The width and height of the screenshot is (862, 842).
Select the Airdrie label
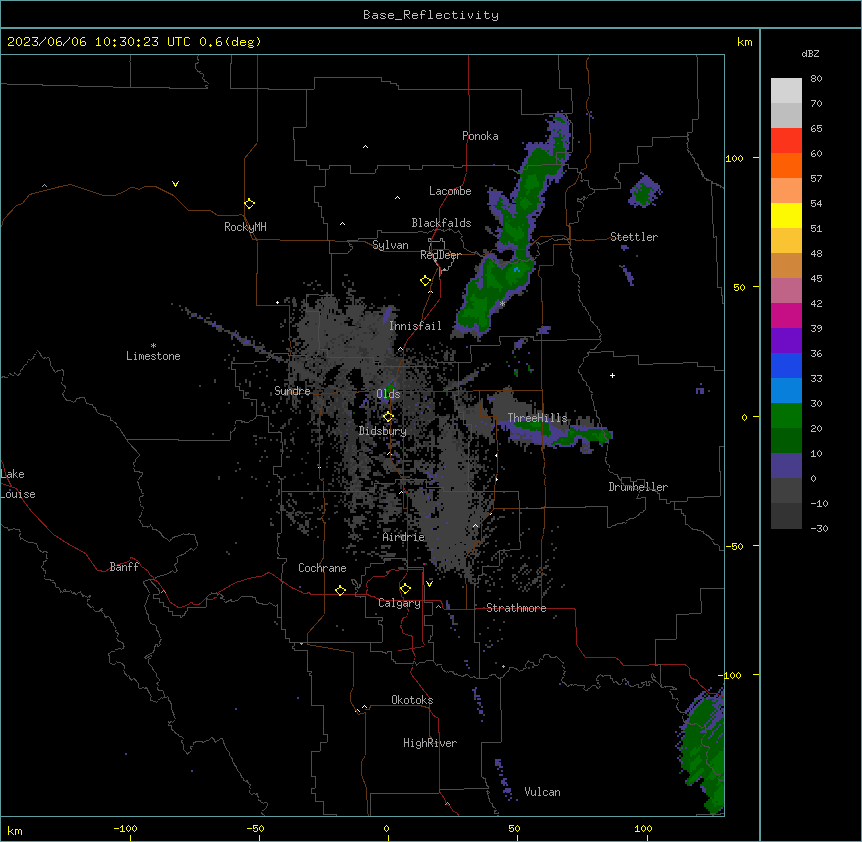click(x=404, y=537)
